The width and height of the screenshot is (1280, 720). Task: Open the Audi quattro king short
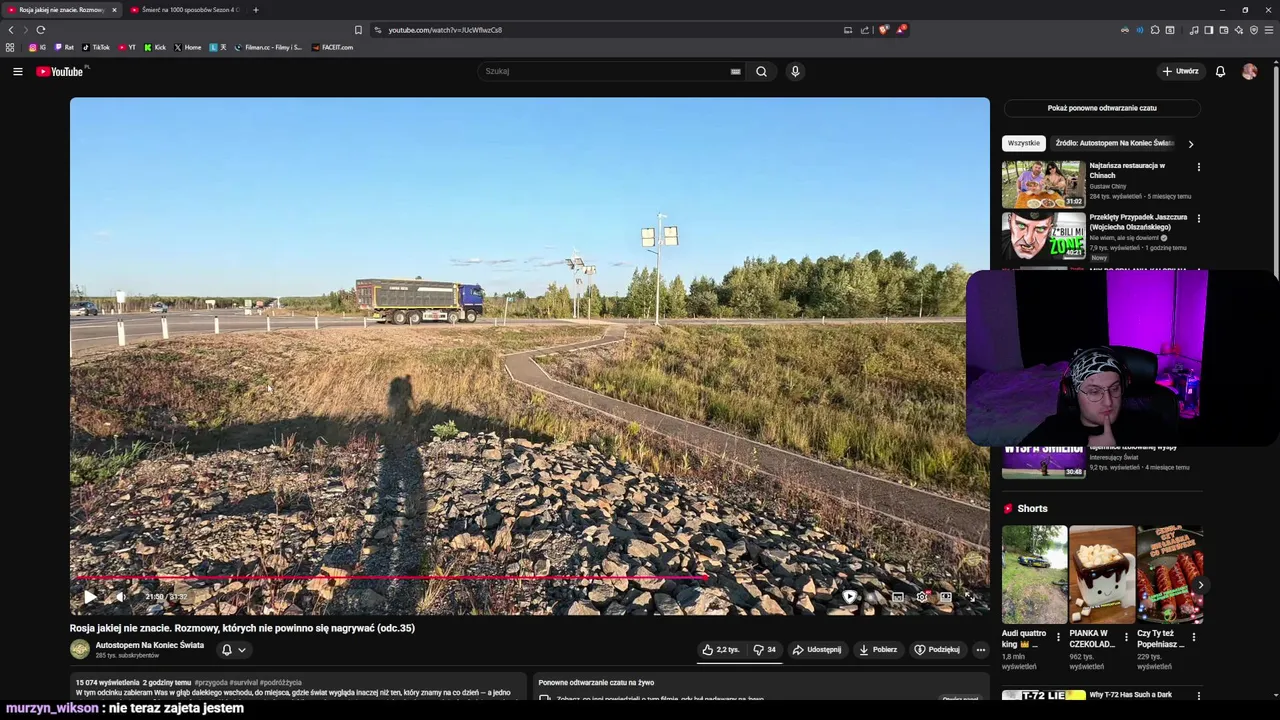(x=1034, y=575)
